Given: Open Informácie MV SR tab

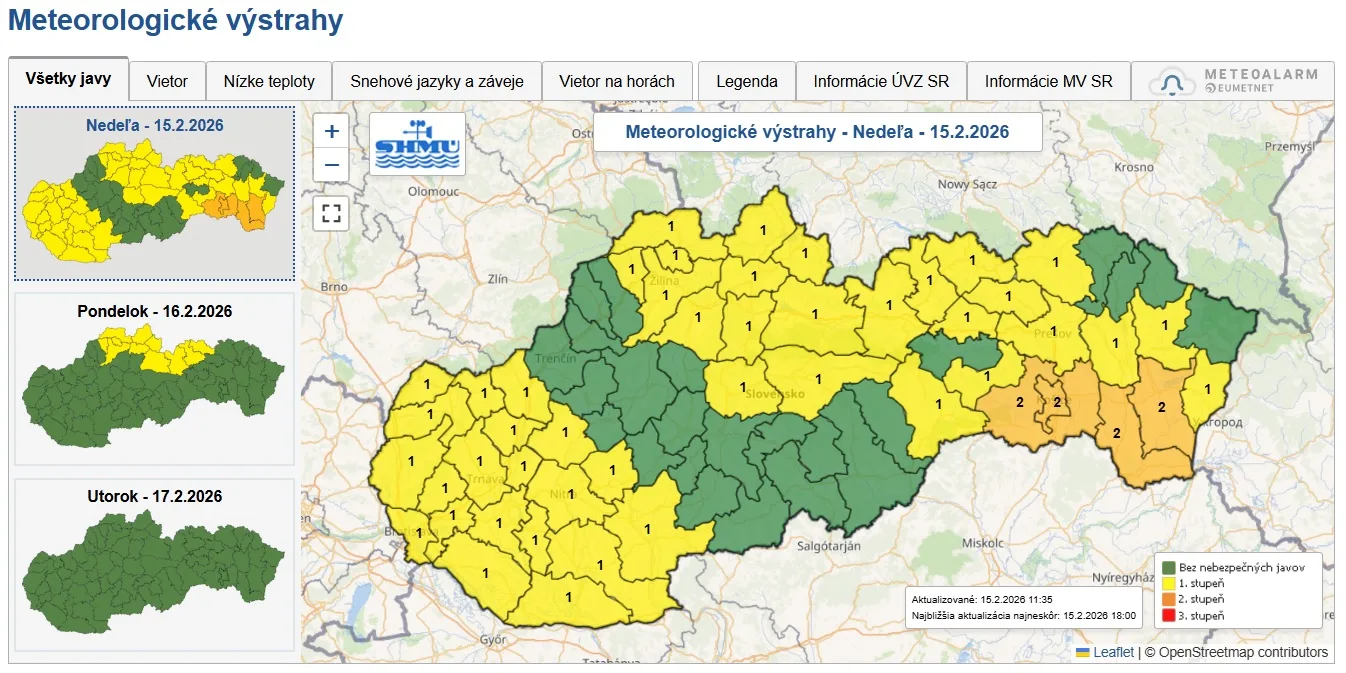Looking at the screenshot, I should coord(1048,82).
